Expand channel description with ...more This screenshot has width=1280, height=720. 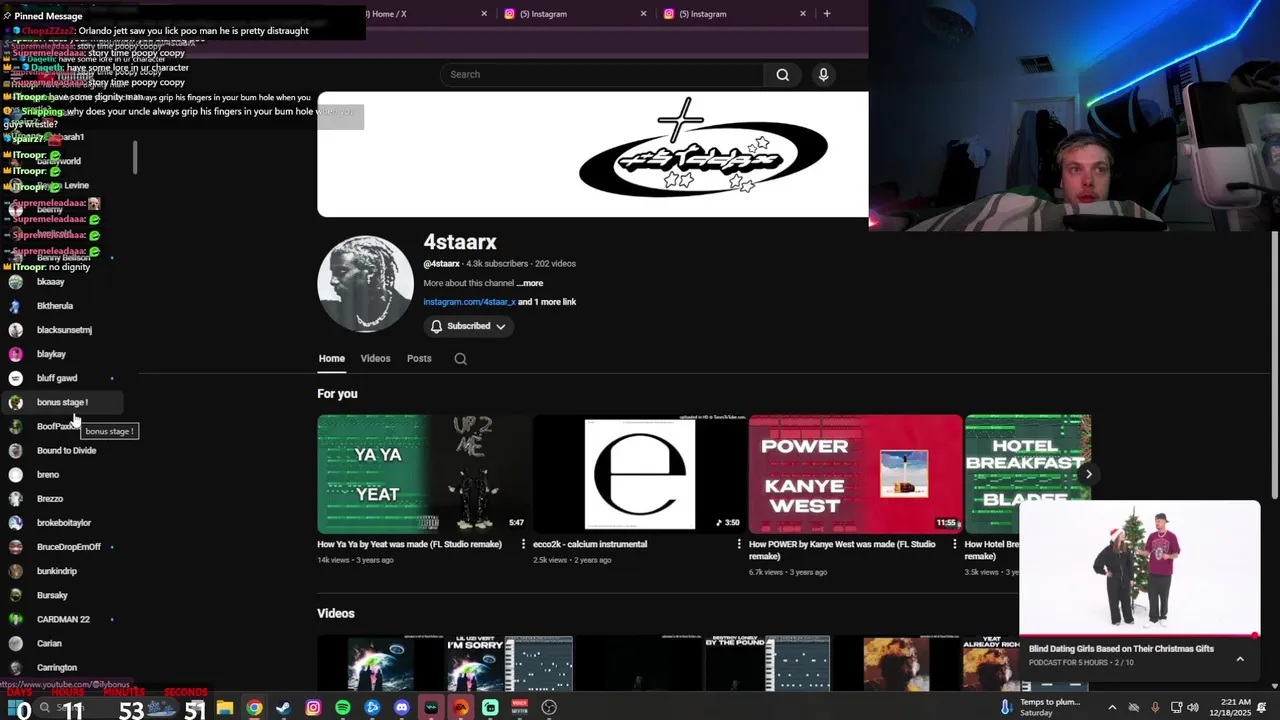530,283
